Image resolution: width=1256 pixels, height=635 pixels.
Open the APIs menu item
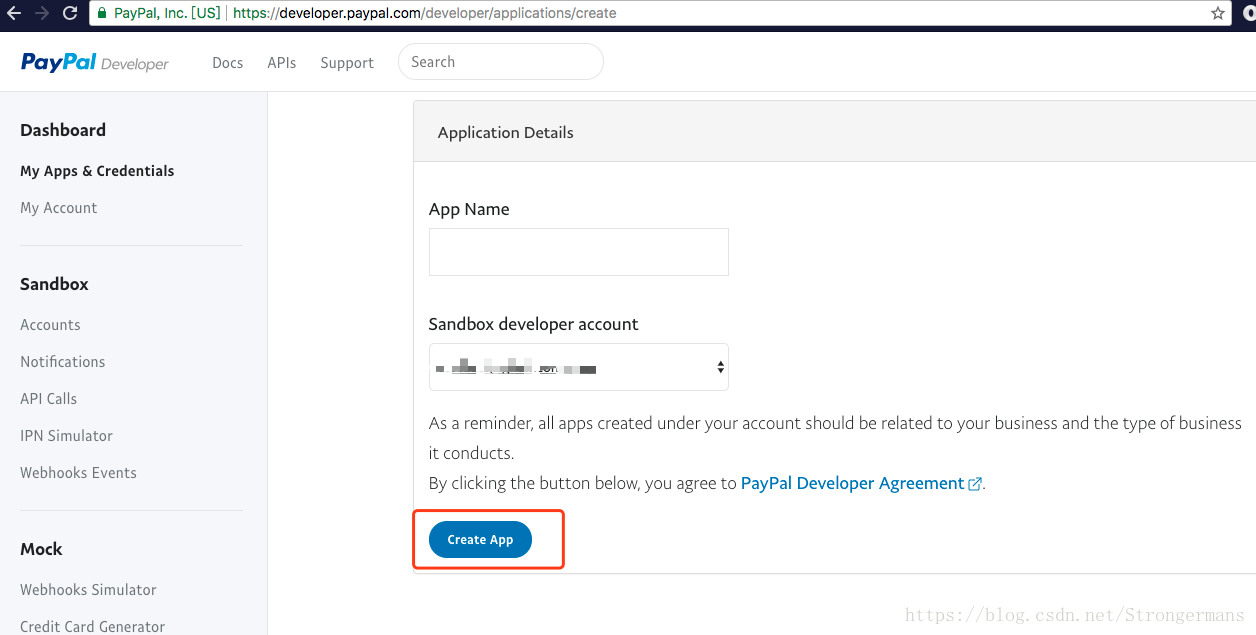click(x=282, y=62)
